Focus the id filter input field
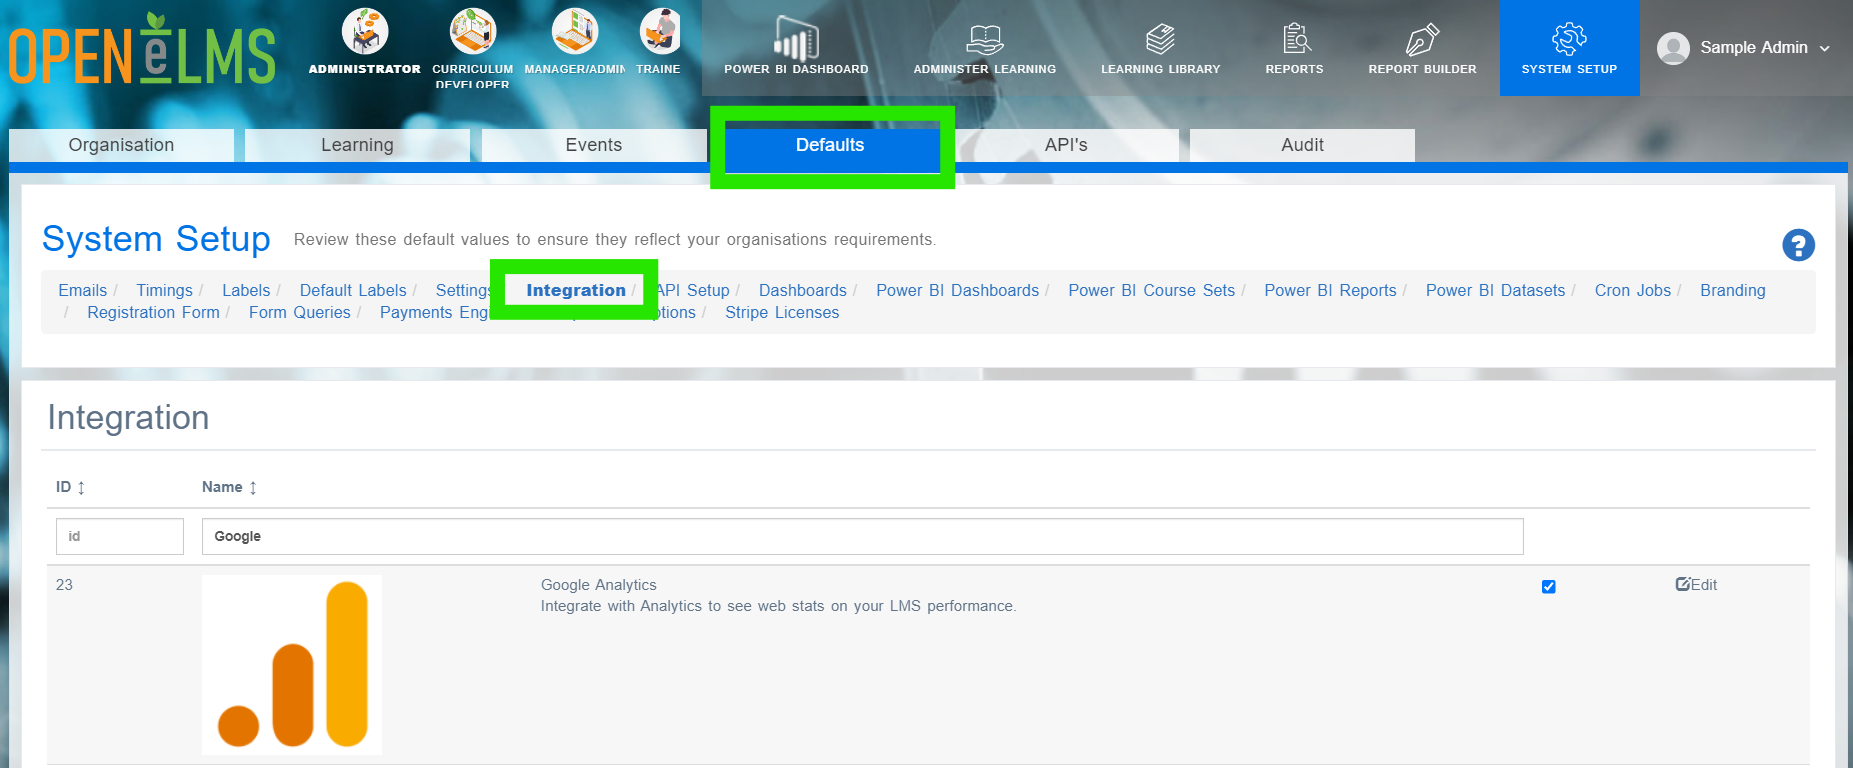Screen dimensions: 1853x768 click(x=120, y=536)
